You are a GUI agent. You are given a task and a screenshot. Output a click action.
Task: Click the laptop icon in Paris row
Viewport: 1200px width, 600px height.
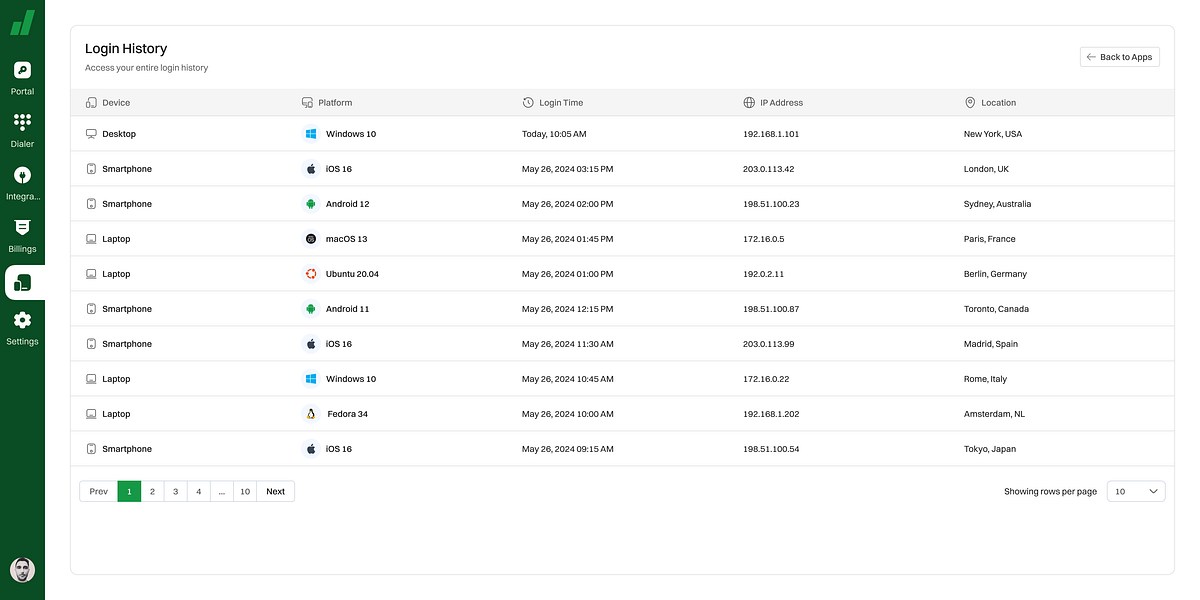tap(91, 239)
